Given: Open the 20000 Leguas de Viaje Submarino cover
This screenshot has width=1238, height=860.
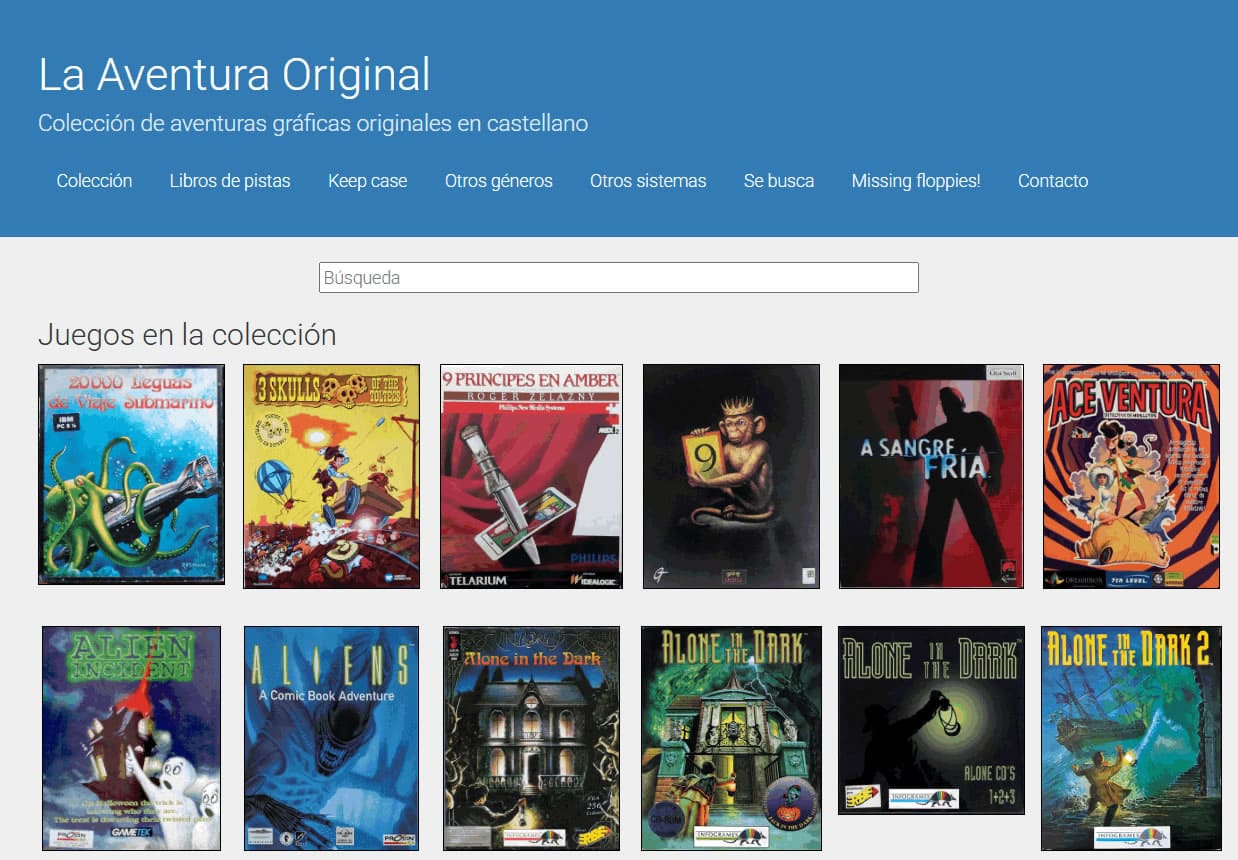Looking at the screenshot, I should pos(131,474).
